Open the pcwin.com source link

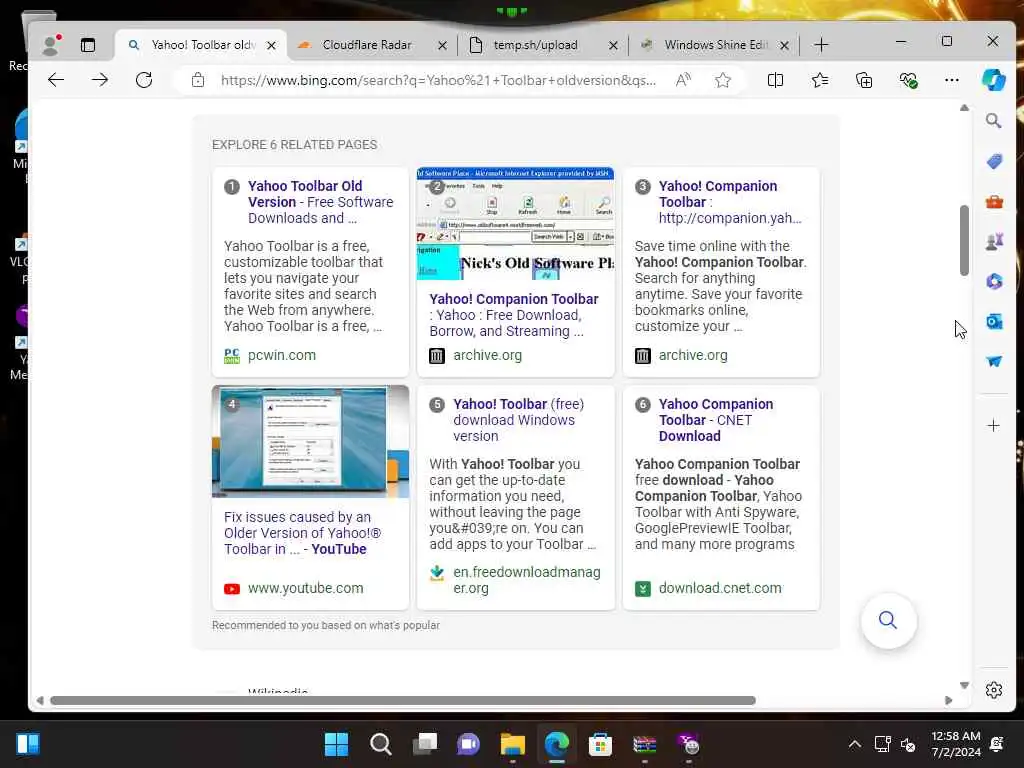tap(281, 355)
